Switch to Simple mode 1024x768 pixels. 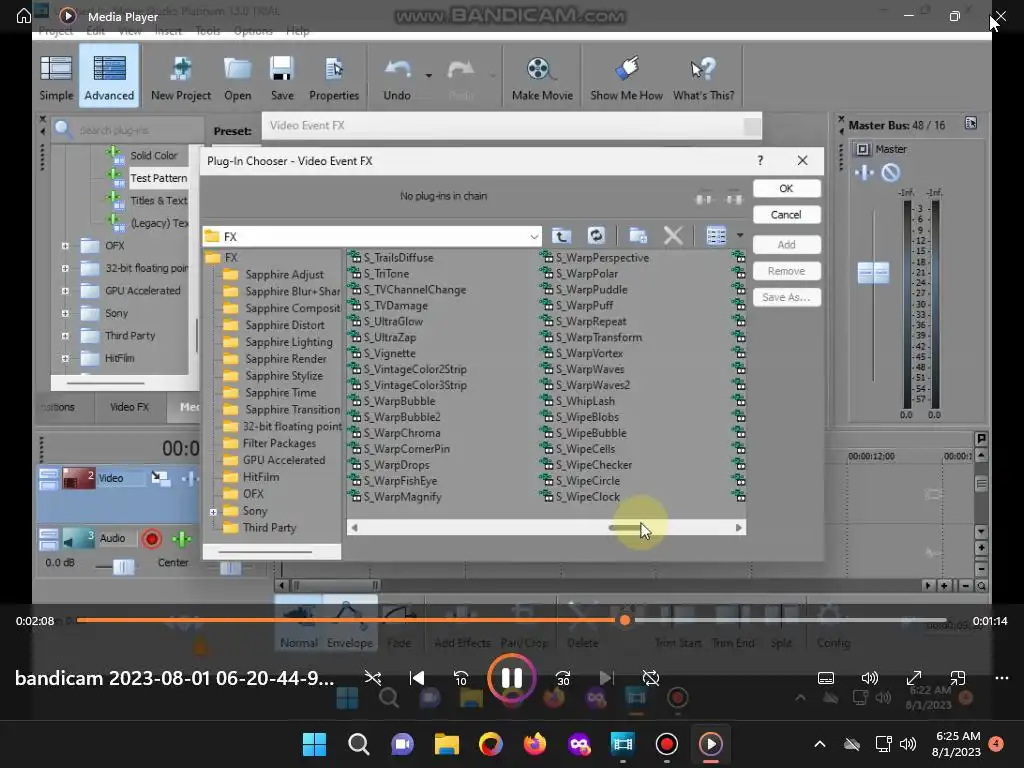click(56, 78)
